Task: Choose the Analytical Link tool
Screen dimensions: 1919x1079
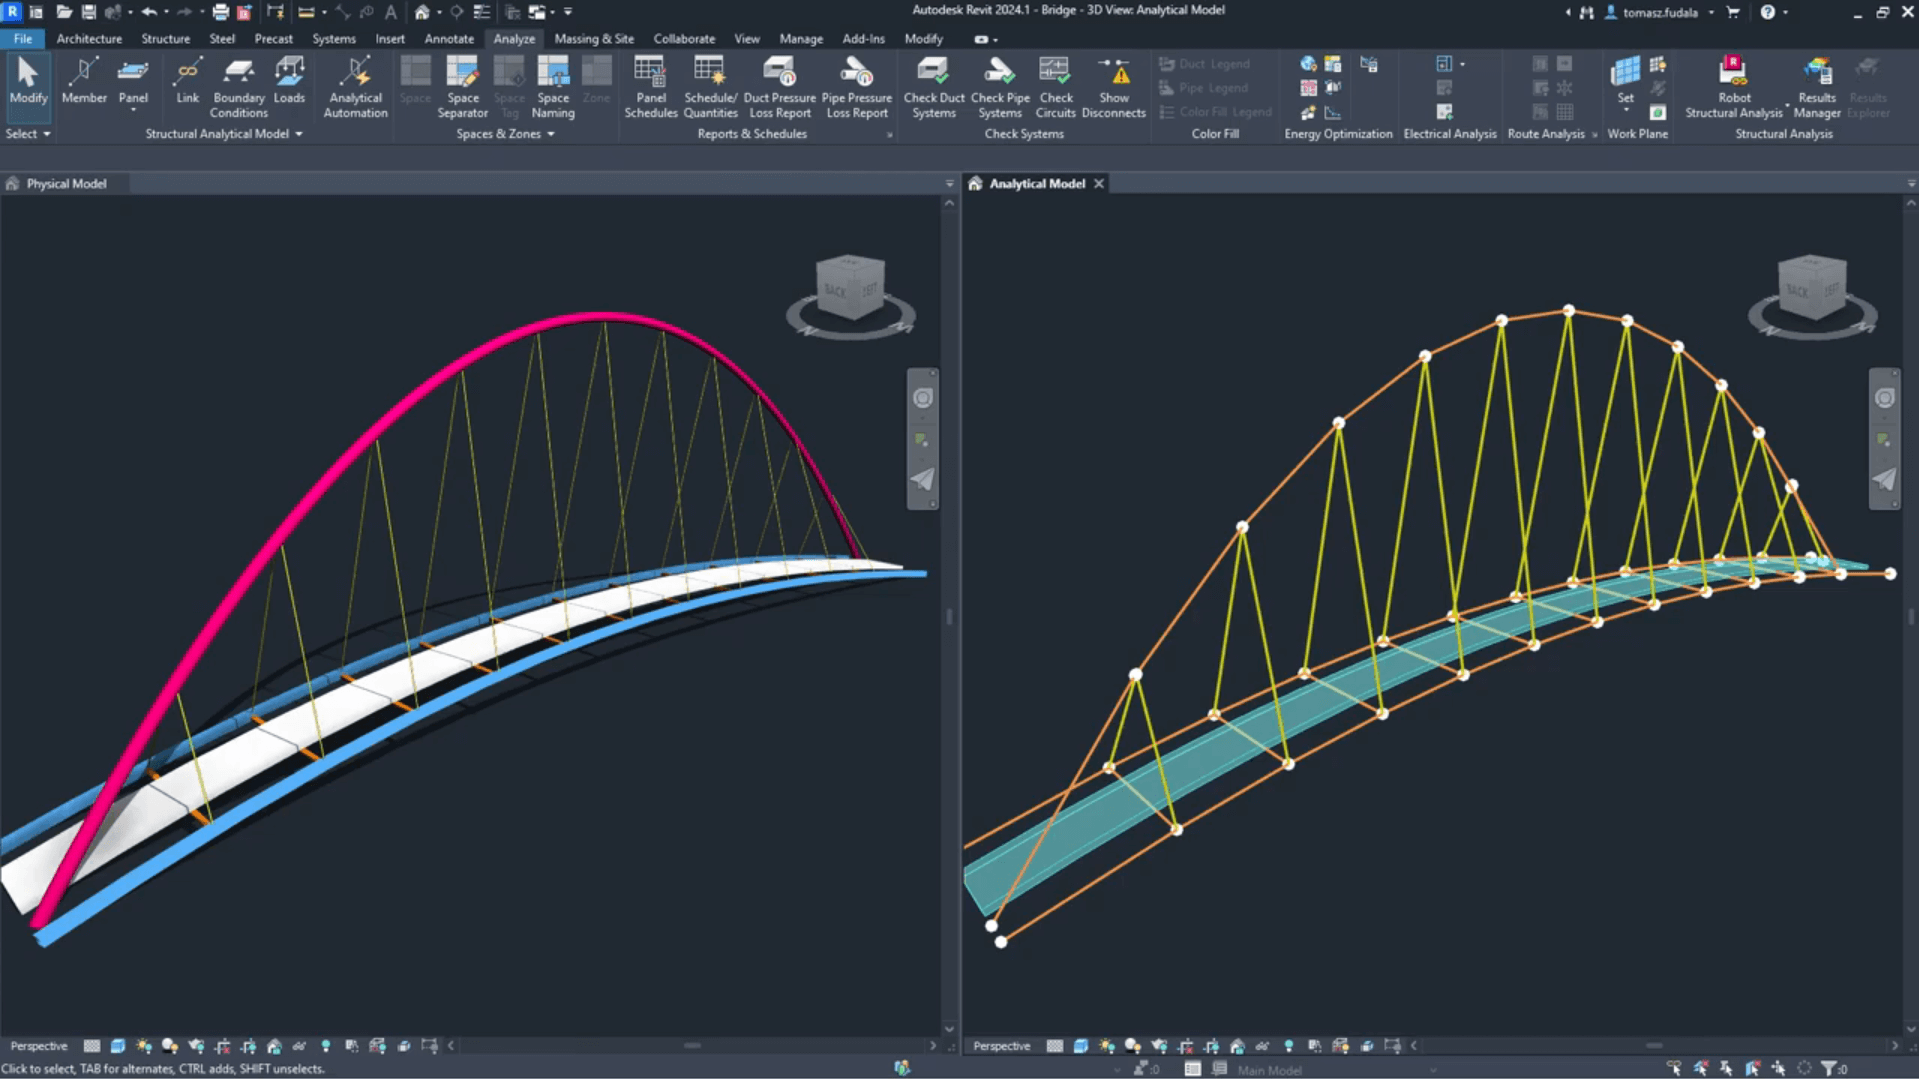Action: click(x=187, y=80)
